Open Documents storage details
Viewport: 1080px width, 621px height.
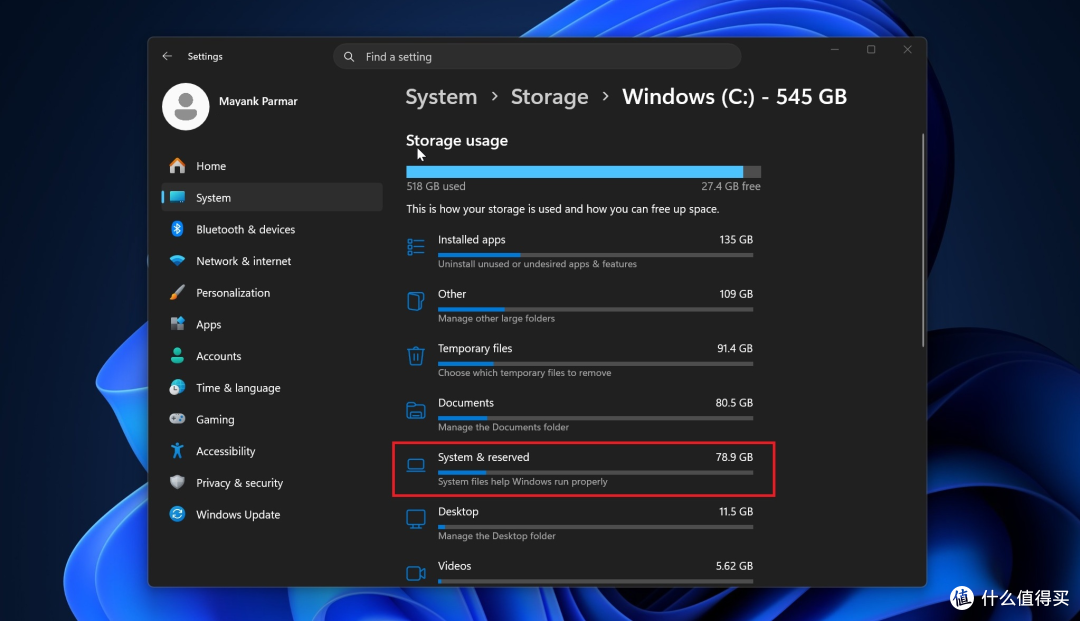point(583,414)
